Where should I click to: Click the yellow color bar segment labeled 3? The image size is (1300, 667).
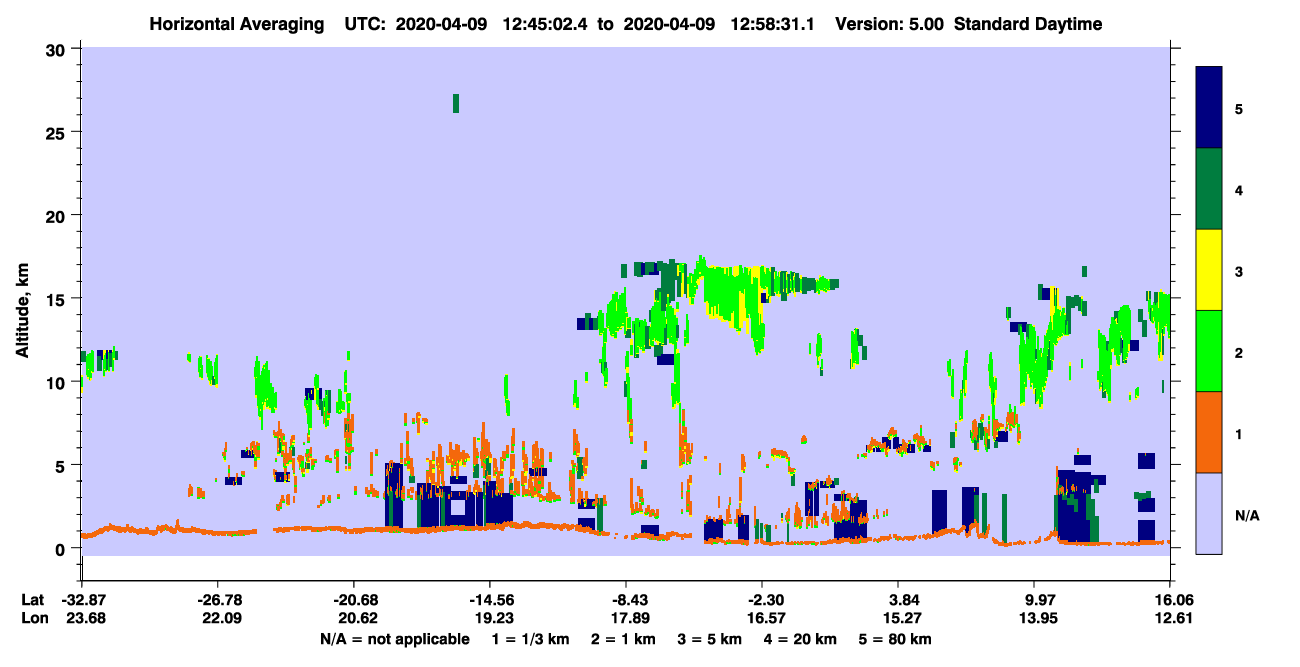click(x=1209, y=270)
